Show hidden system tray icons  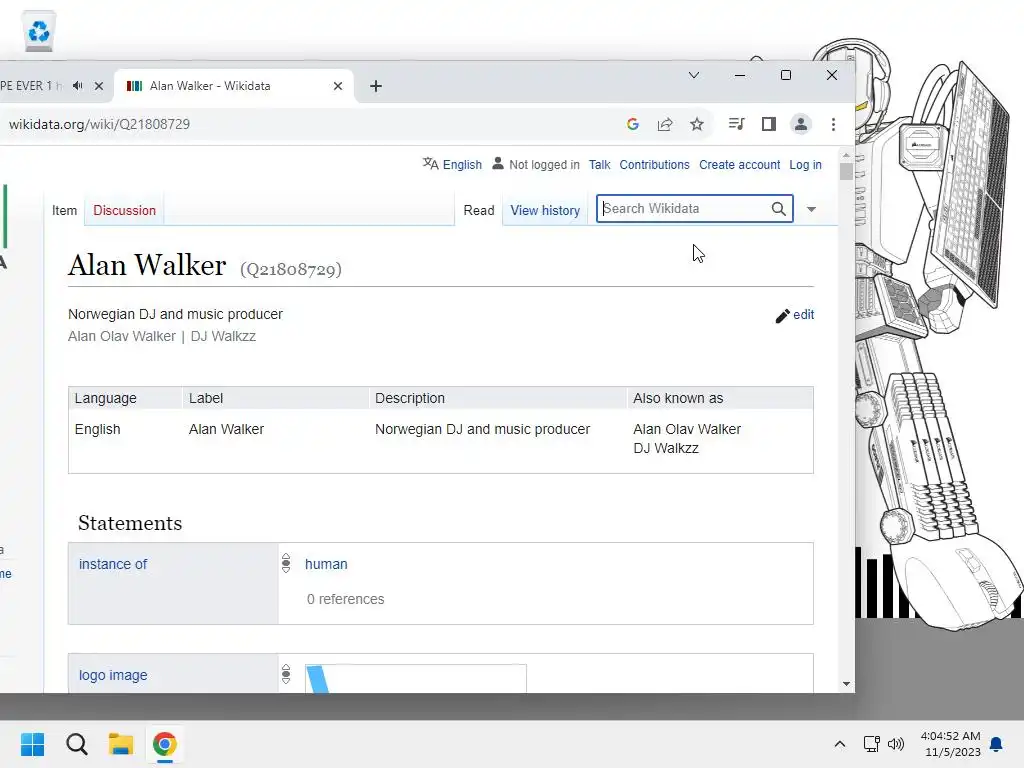840,744
